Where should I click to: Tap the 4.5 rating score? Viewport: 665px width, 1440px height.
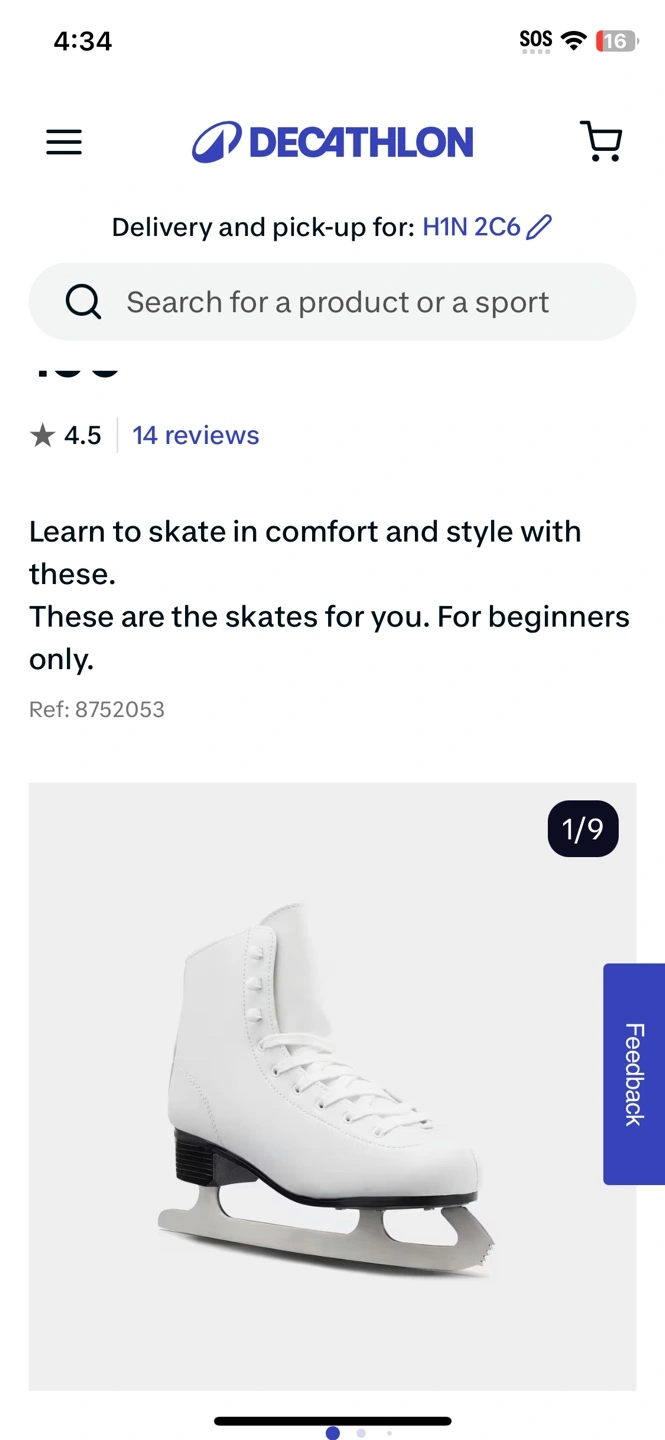(x=83, y=436)
